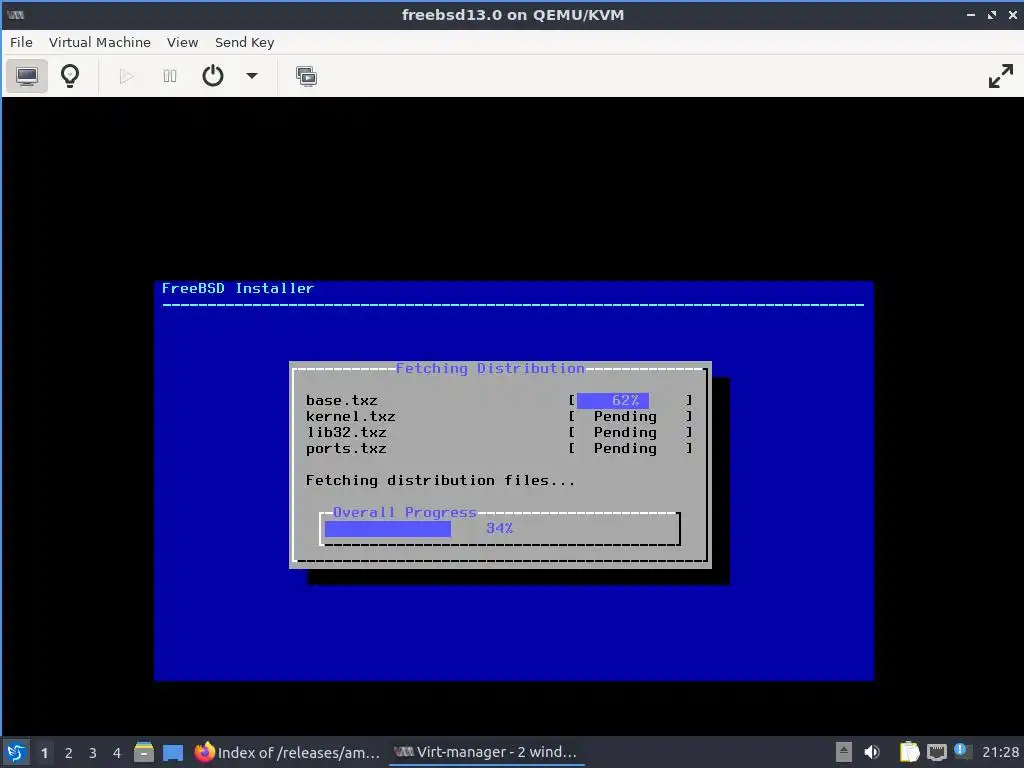Click the lib32.txz row text
The width and height of the screenshot is (1024, 768).
coord(346,432)
